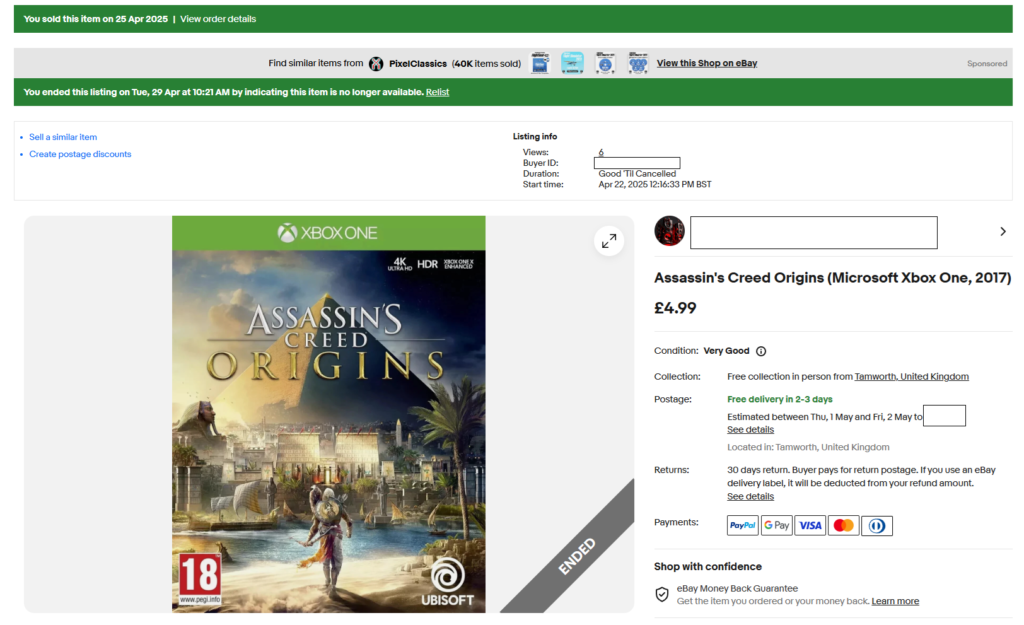The height and width of the screenshot is (625, 1024).
Task: Click the Sponsored label
Action: [x=987, y=63]
